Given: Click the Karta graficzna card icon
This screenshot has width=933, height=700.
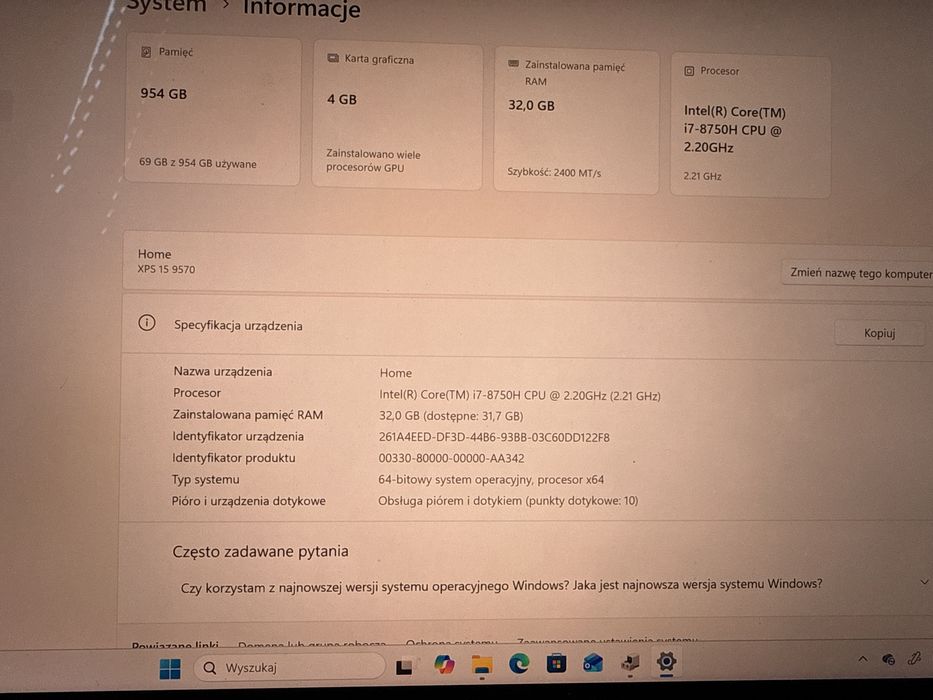Looking at the screenshot, I should [333, 58].
